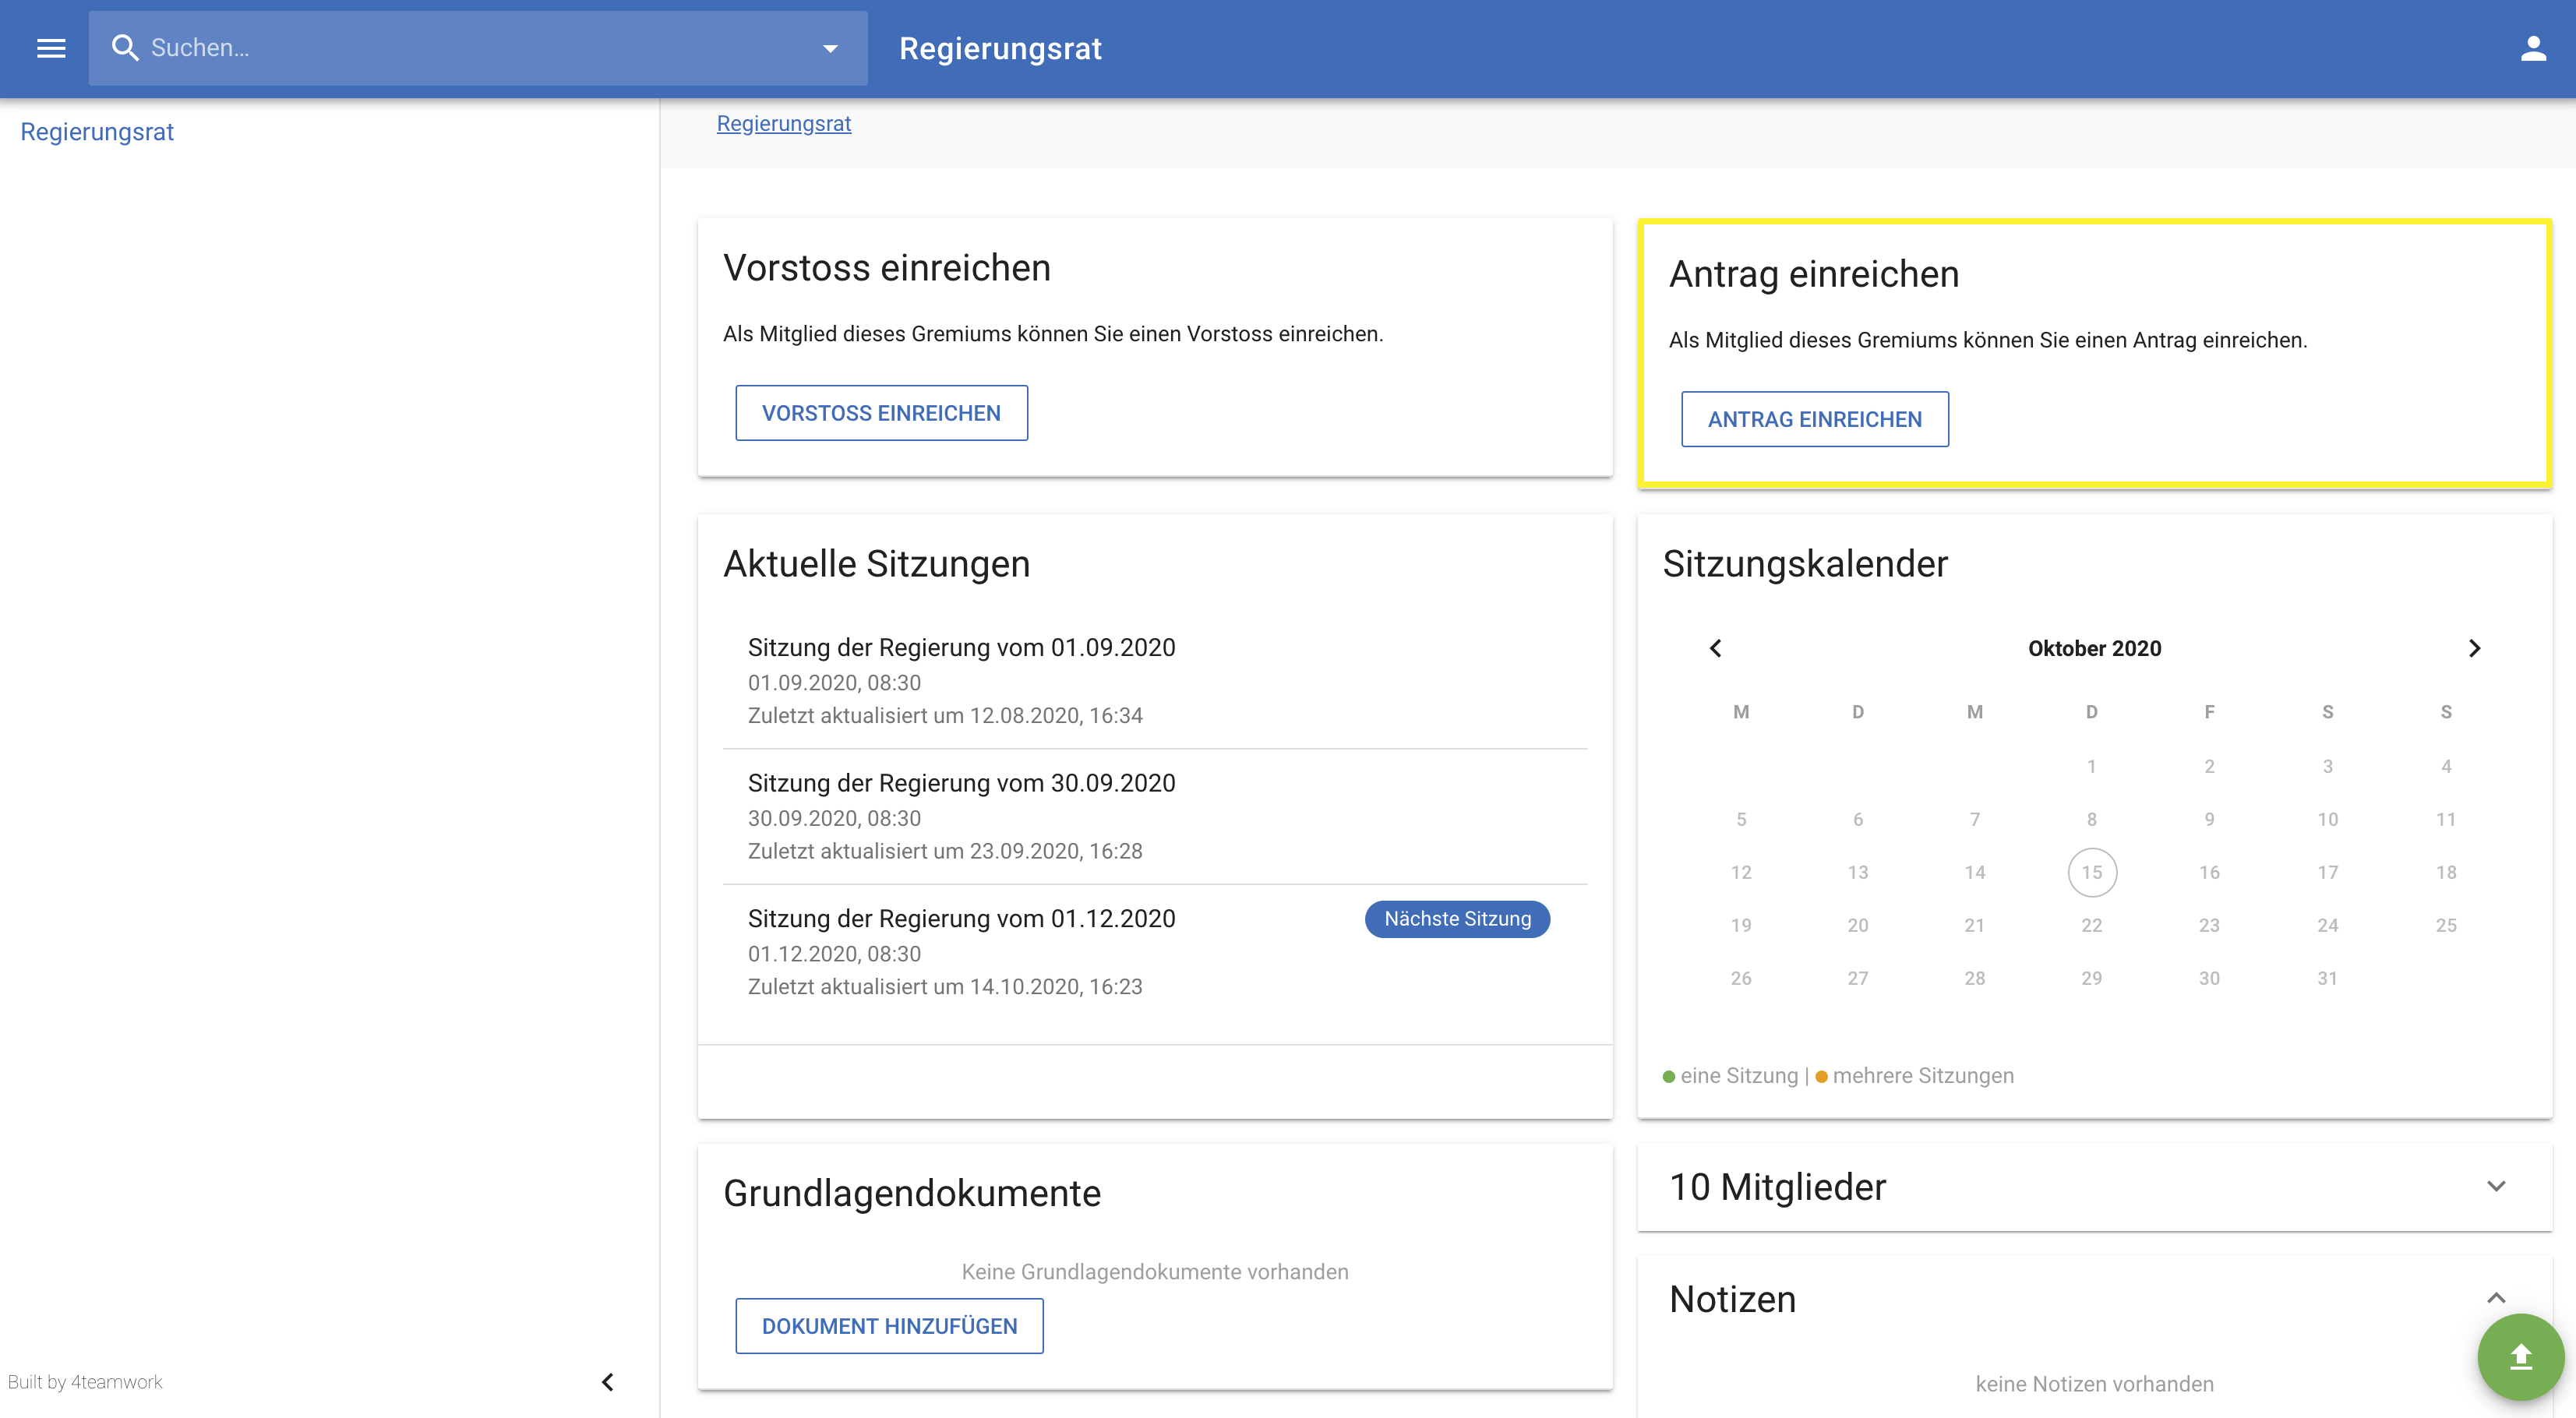Open Sitzung der Regierung vom 30.09.2020
The width and height of the screenshot is (2576, 1418).
pyautogui.click(x=961, y=783)
